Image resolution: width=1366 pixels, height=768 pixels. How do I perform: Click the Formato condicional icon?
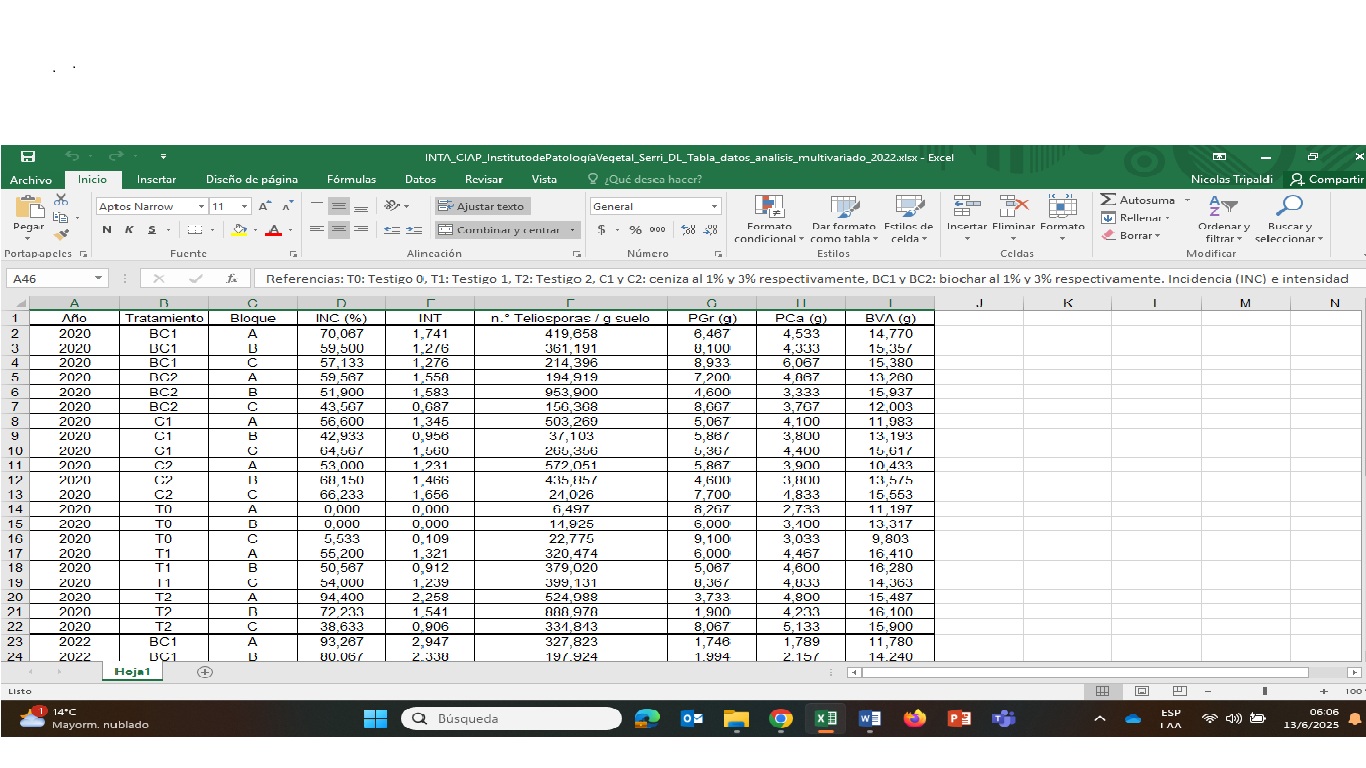click(769, 206)
